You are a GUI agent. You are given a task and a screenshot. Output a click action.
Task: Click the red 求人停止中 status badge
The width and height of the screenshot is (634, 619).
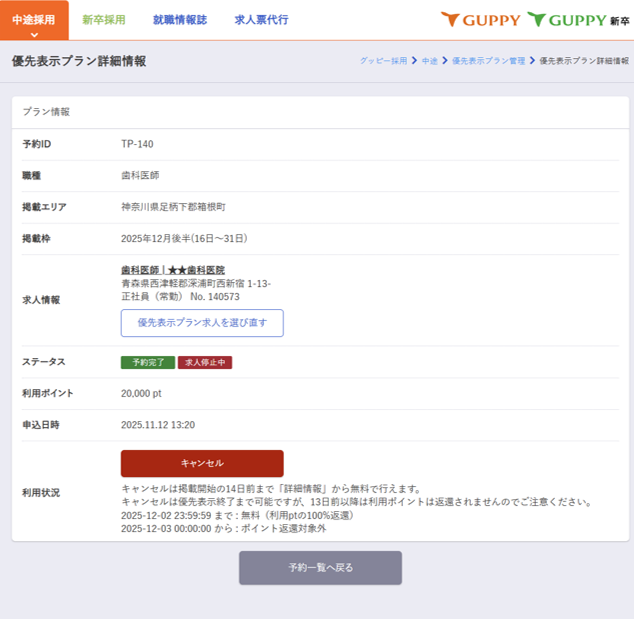point(205,362)
